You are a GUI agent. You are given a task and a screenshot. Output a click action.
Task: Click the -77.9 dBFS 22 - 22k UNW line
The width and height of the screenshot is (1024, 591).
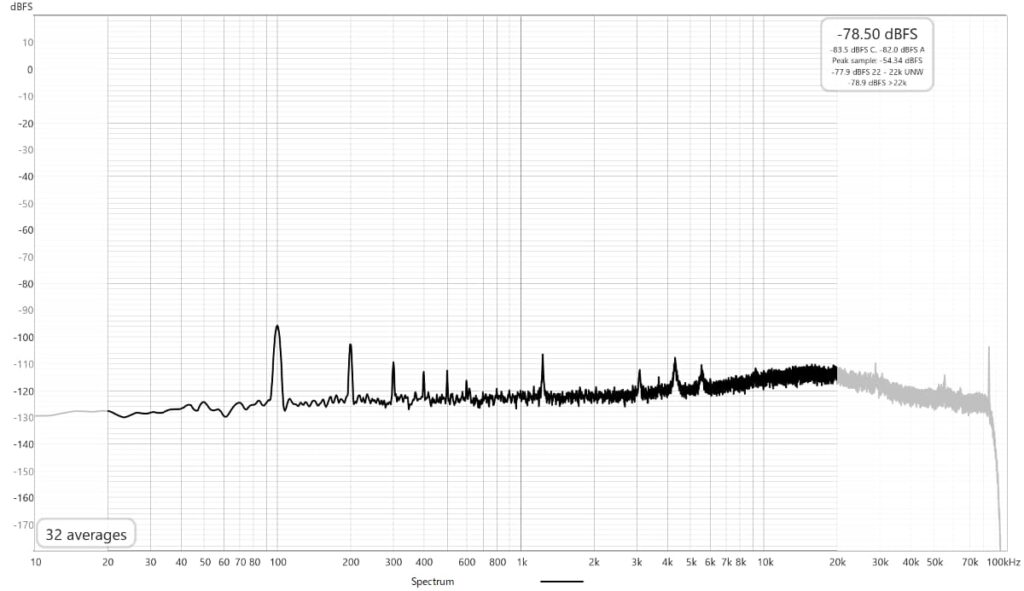point(877,72)
